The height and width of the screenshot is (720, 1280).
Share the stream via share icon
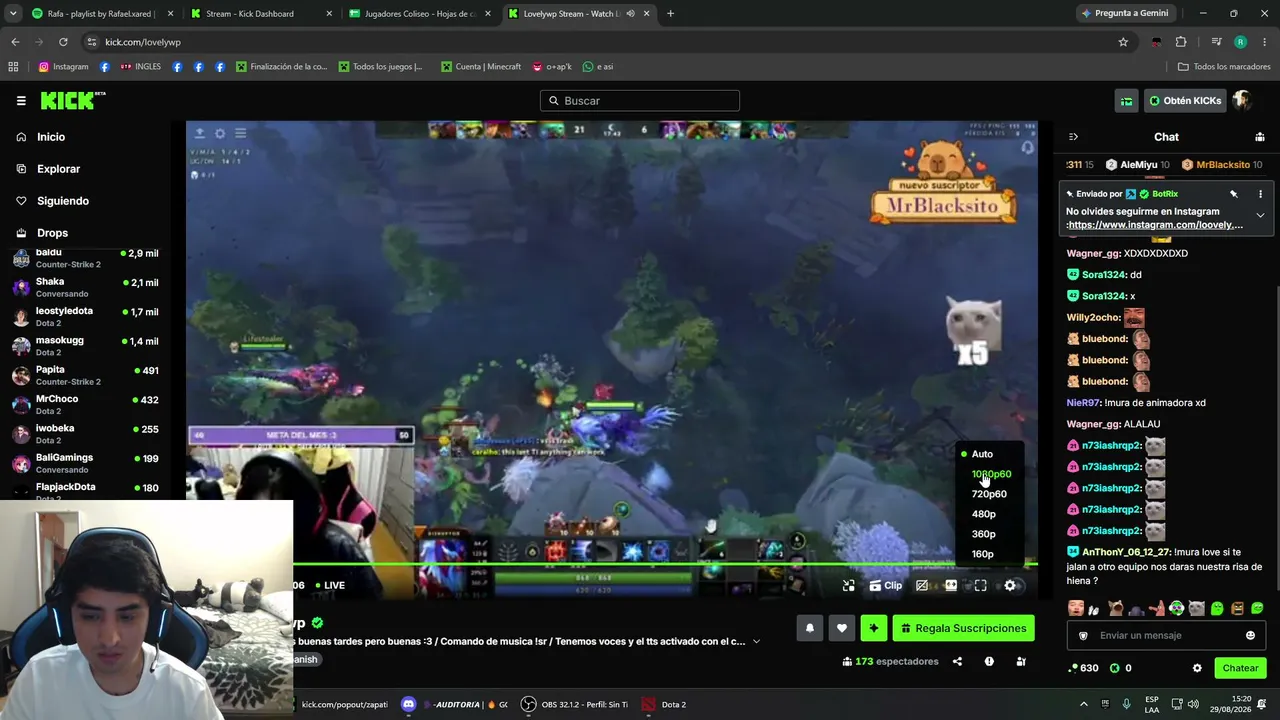pyautogui.click(x=957, y=661)
